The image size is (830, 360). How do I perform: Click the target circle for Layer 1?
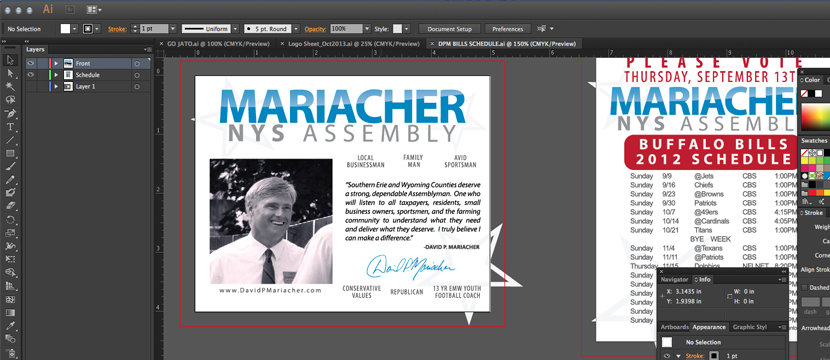pyautogui.click(x=137, y=86)
